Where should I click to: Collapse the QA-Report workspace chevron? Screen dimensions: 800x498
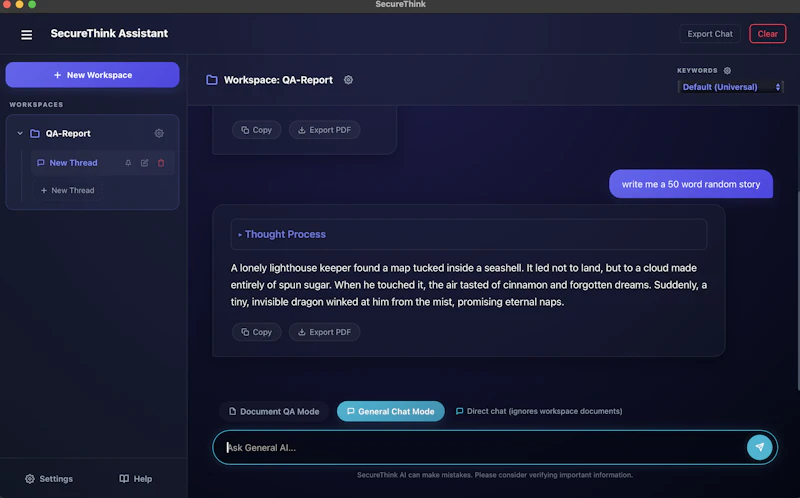20,133
